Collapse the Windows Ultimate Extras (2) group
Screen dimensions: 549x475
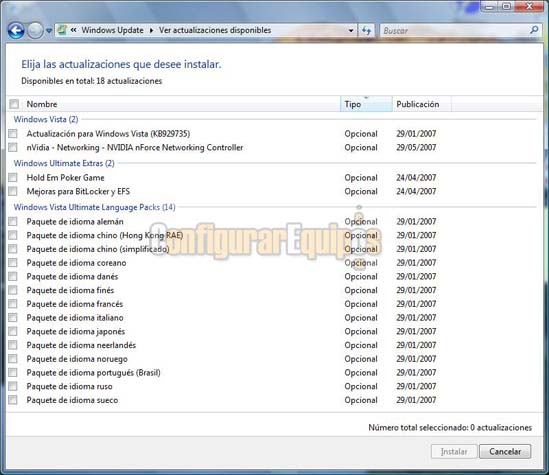tap(64, 163)
